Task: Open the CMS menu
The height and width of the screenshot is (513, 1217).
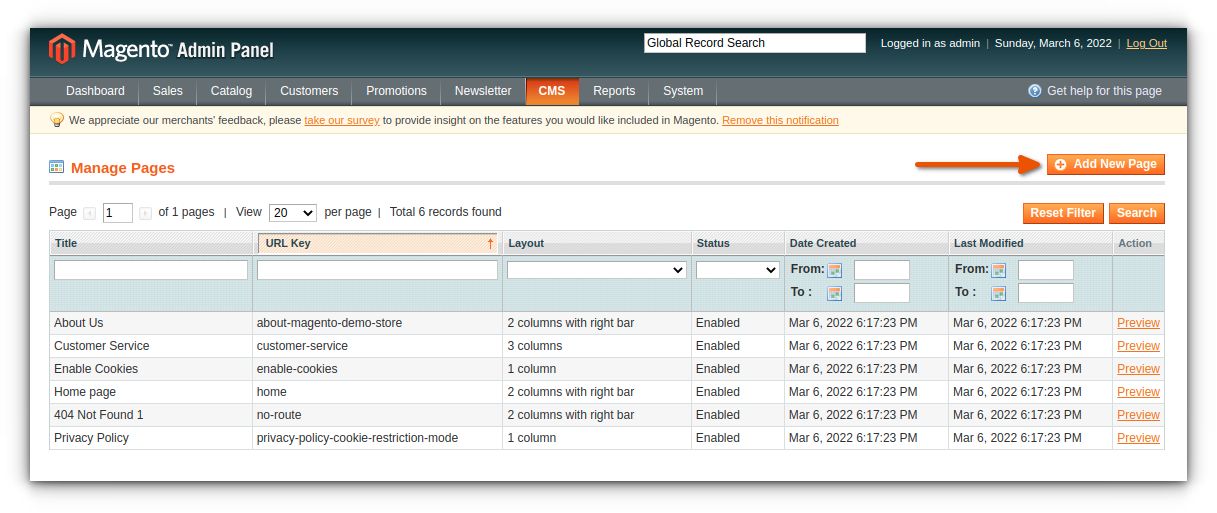Action: pyautogui.click(x=552, y=91)
